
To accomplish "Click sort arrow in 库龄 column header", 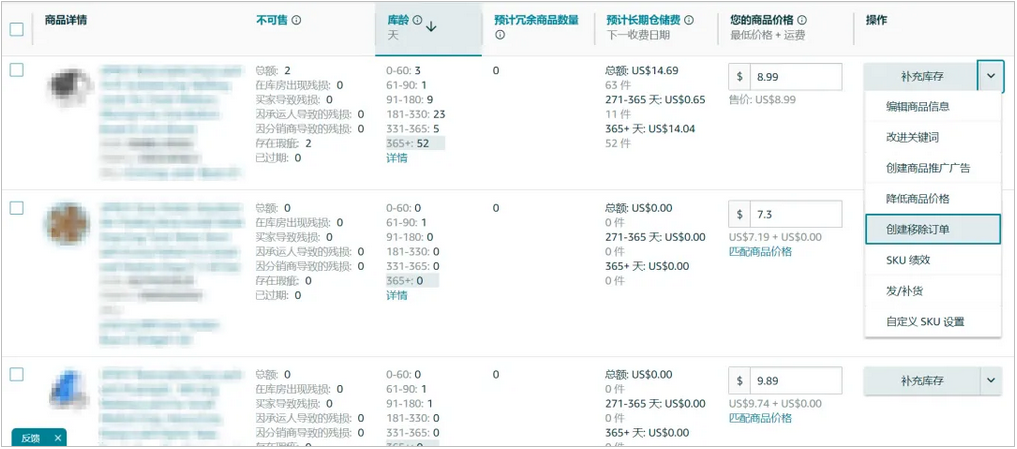I will click(x=432, y=27).
